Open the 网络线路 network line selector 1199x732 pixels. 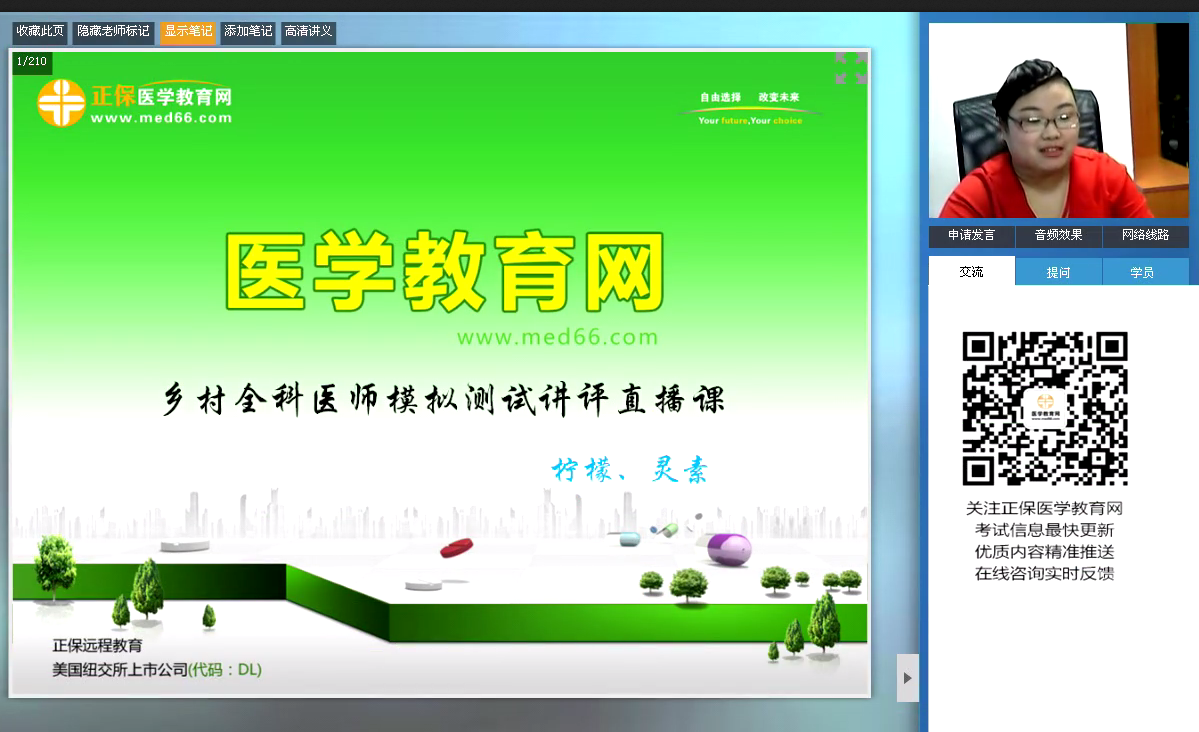pos(1145,236)
